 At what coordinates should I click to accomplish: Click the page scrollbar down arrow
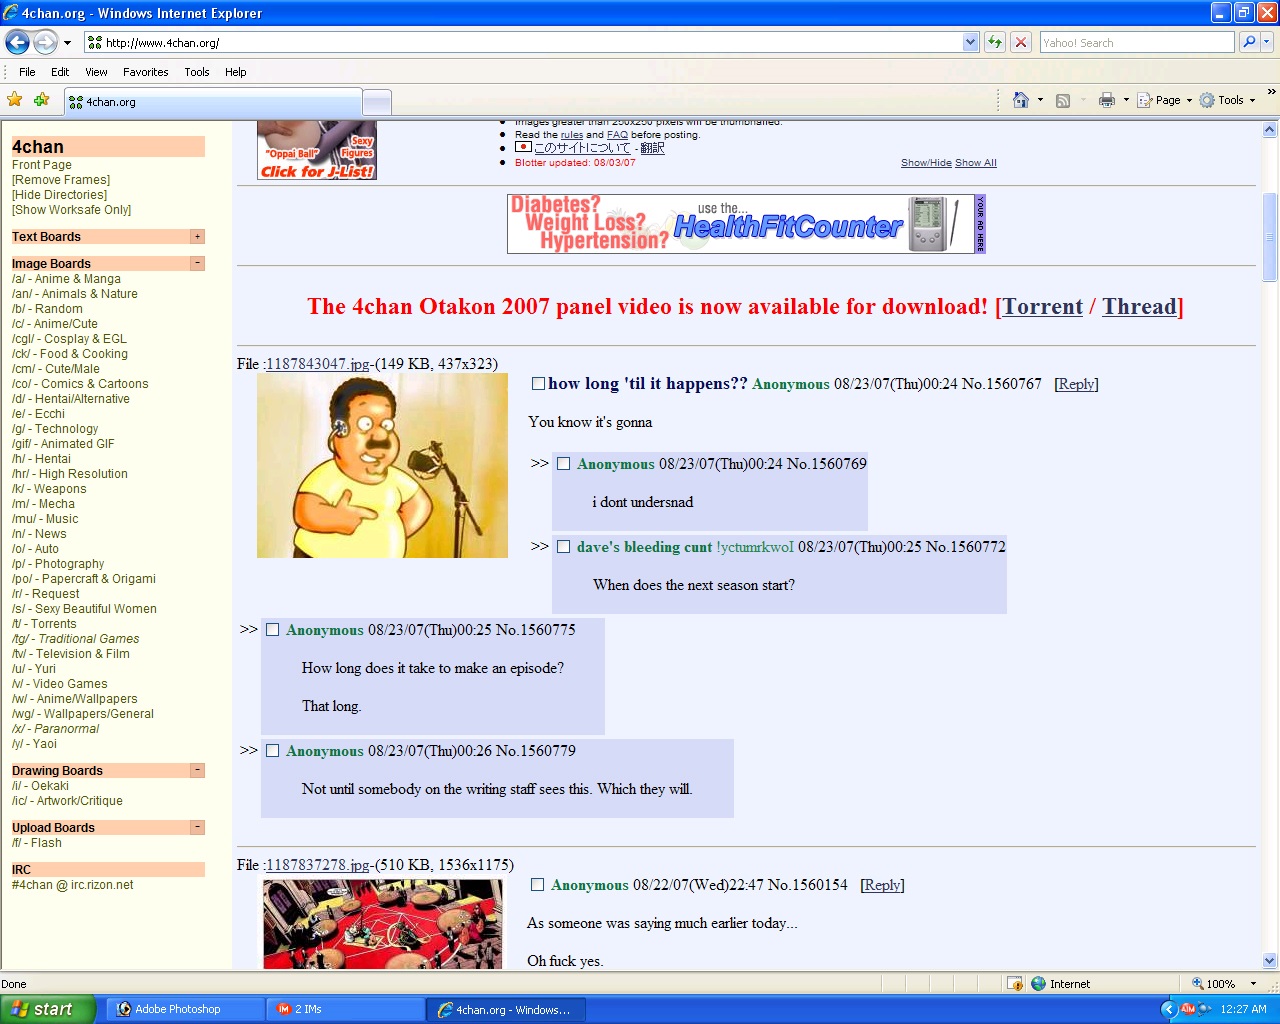1270,961
